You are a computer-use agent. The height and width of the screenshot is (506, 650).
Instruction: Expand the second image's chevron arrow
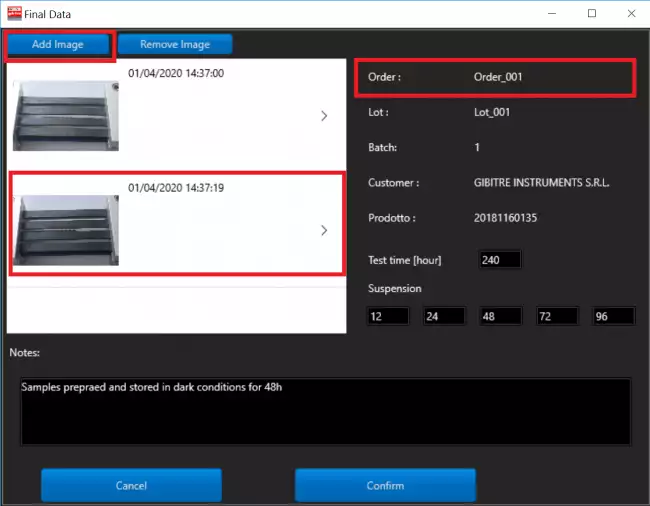point(324,230)
